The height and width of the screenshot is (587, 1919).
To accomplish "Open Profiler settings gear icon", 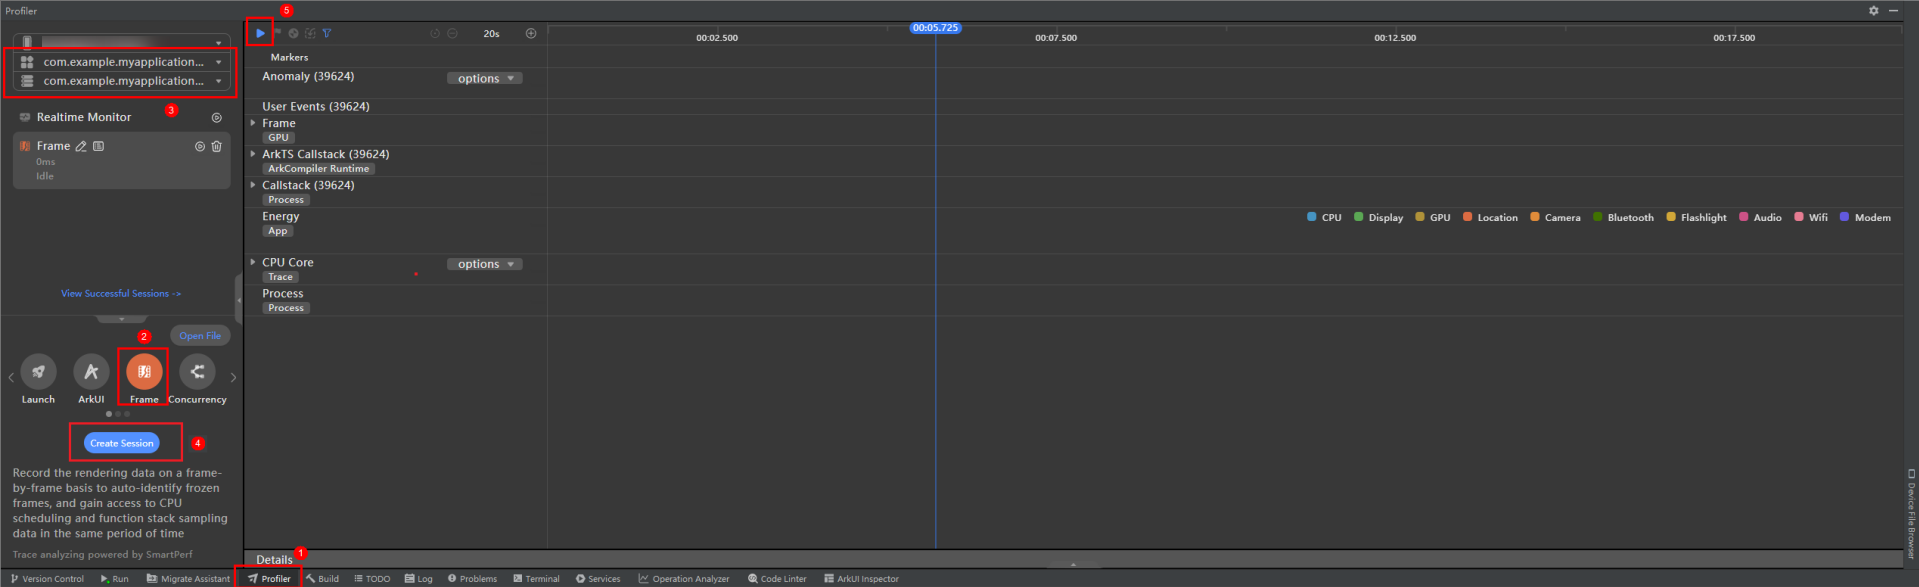I will click(x=1873, y=10).
